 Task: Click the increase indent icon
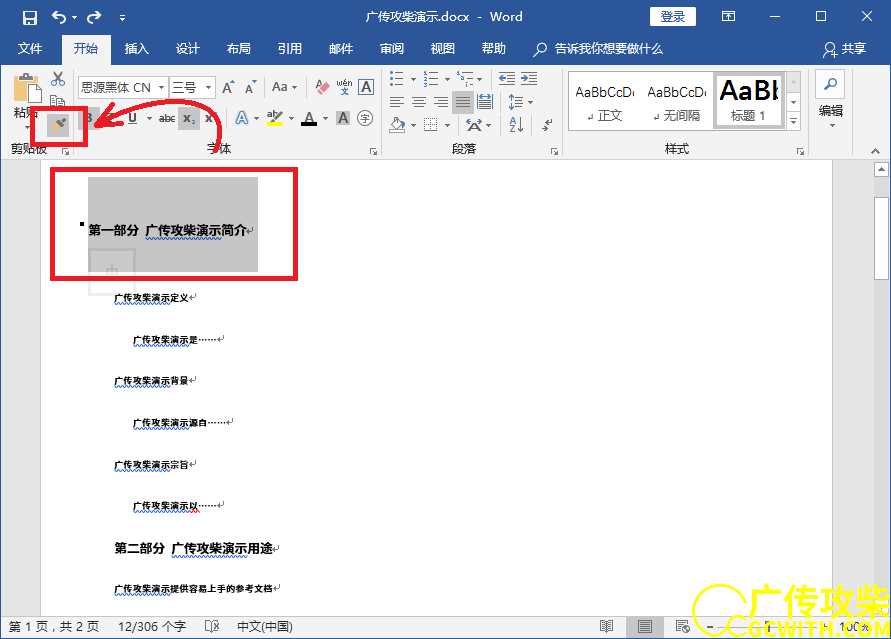[529, 78]
